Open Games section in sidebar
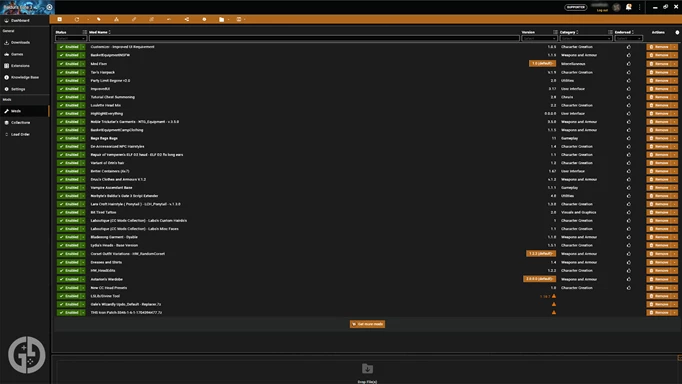Viewport: 682px width, 384px height. click(x=17, y=54)
